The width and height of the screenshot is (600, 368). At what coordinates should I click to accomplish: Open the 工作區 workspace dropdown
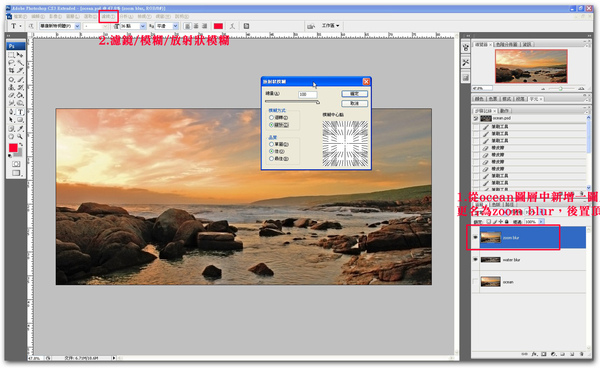[331, 26]
